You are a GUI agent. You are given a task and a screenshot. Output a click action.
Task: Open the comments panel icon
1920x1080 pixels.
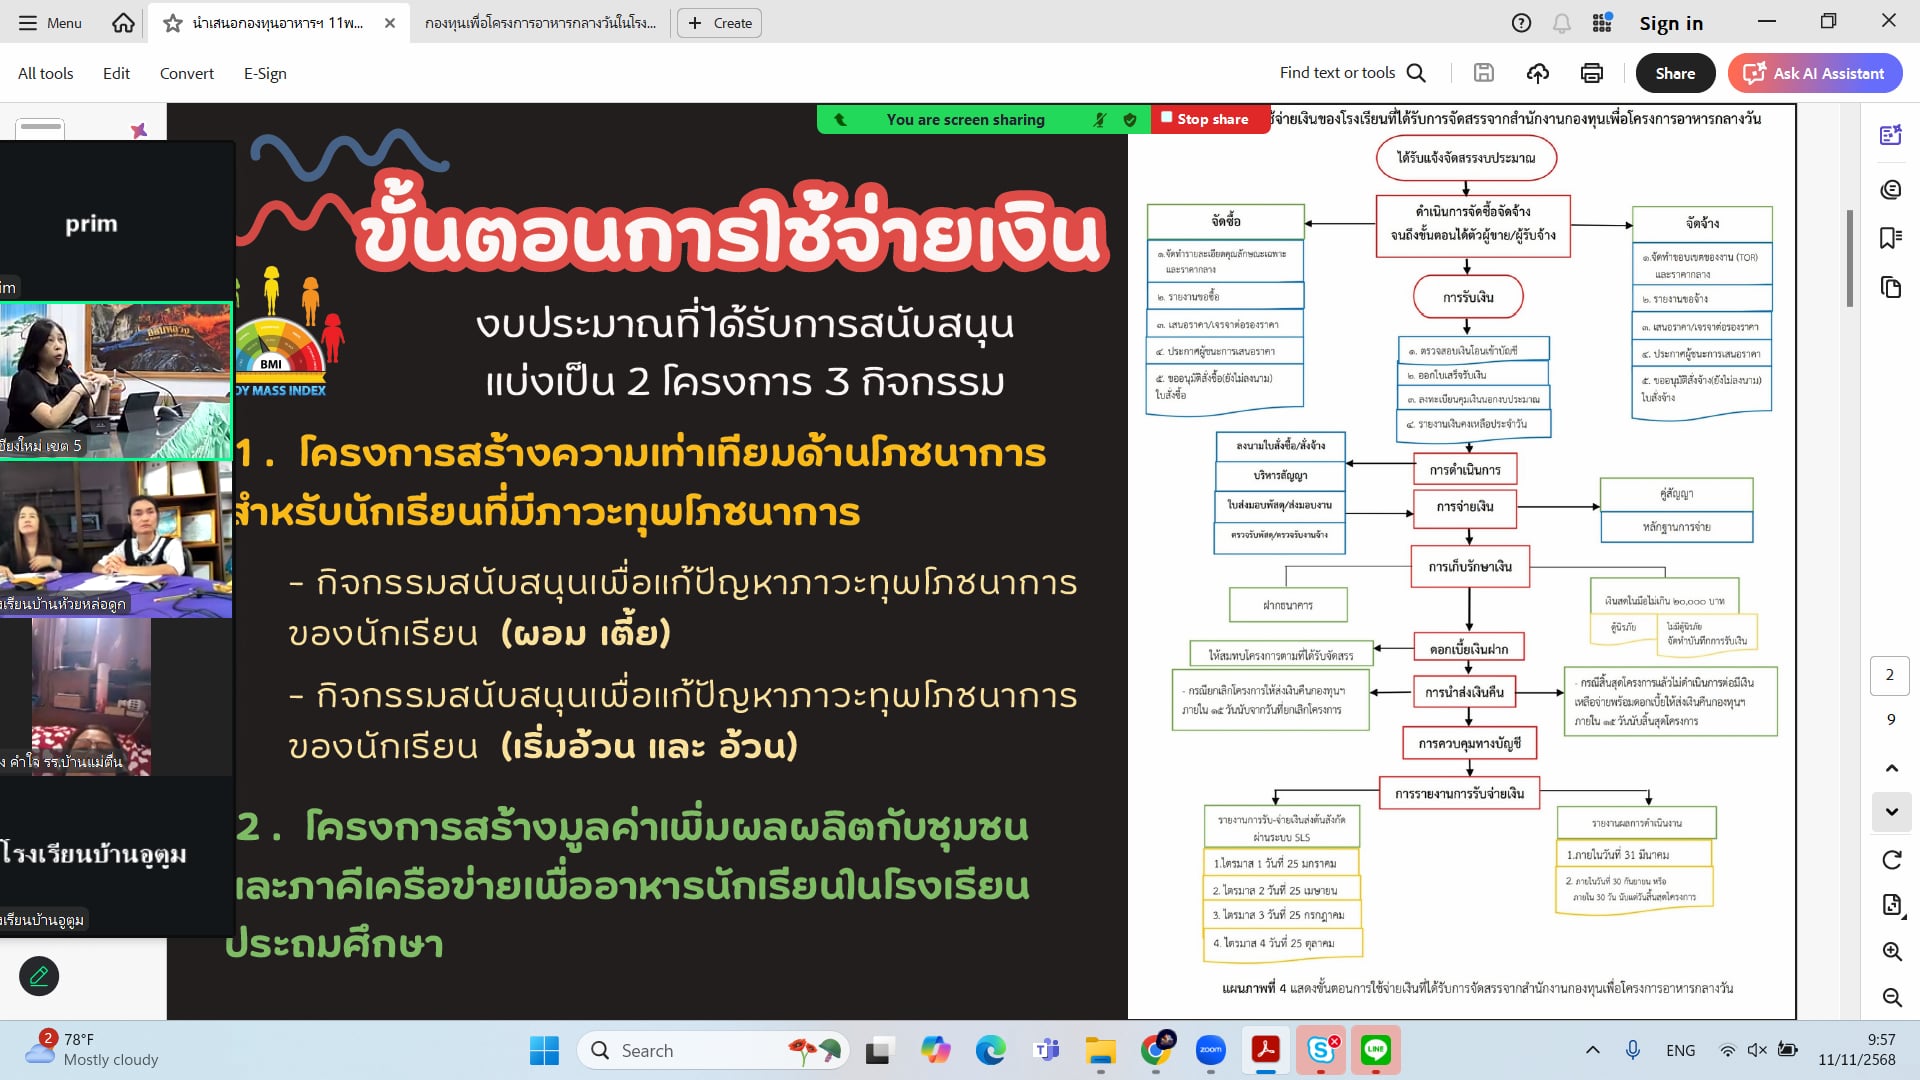point(1890,190)
